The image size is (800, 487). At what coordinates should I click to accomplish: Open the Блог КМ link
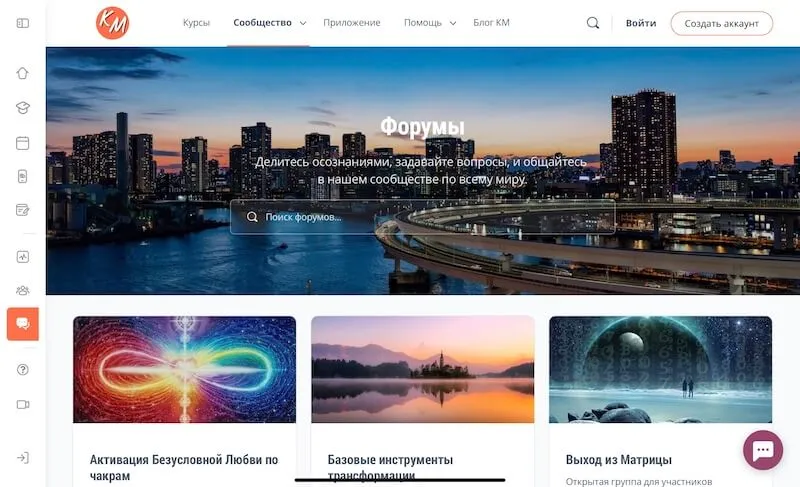coord(491,23)
